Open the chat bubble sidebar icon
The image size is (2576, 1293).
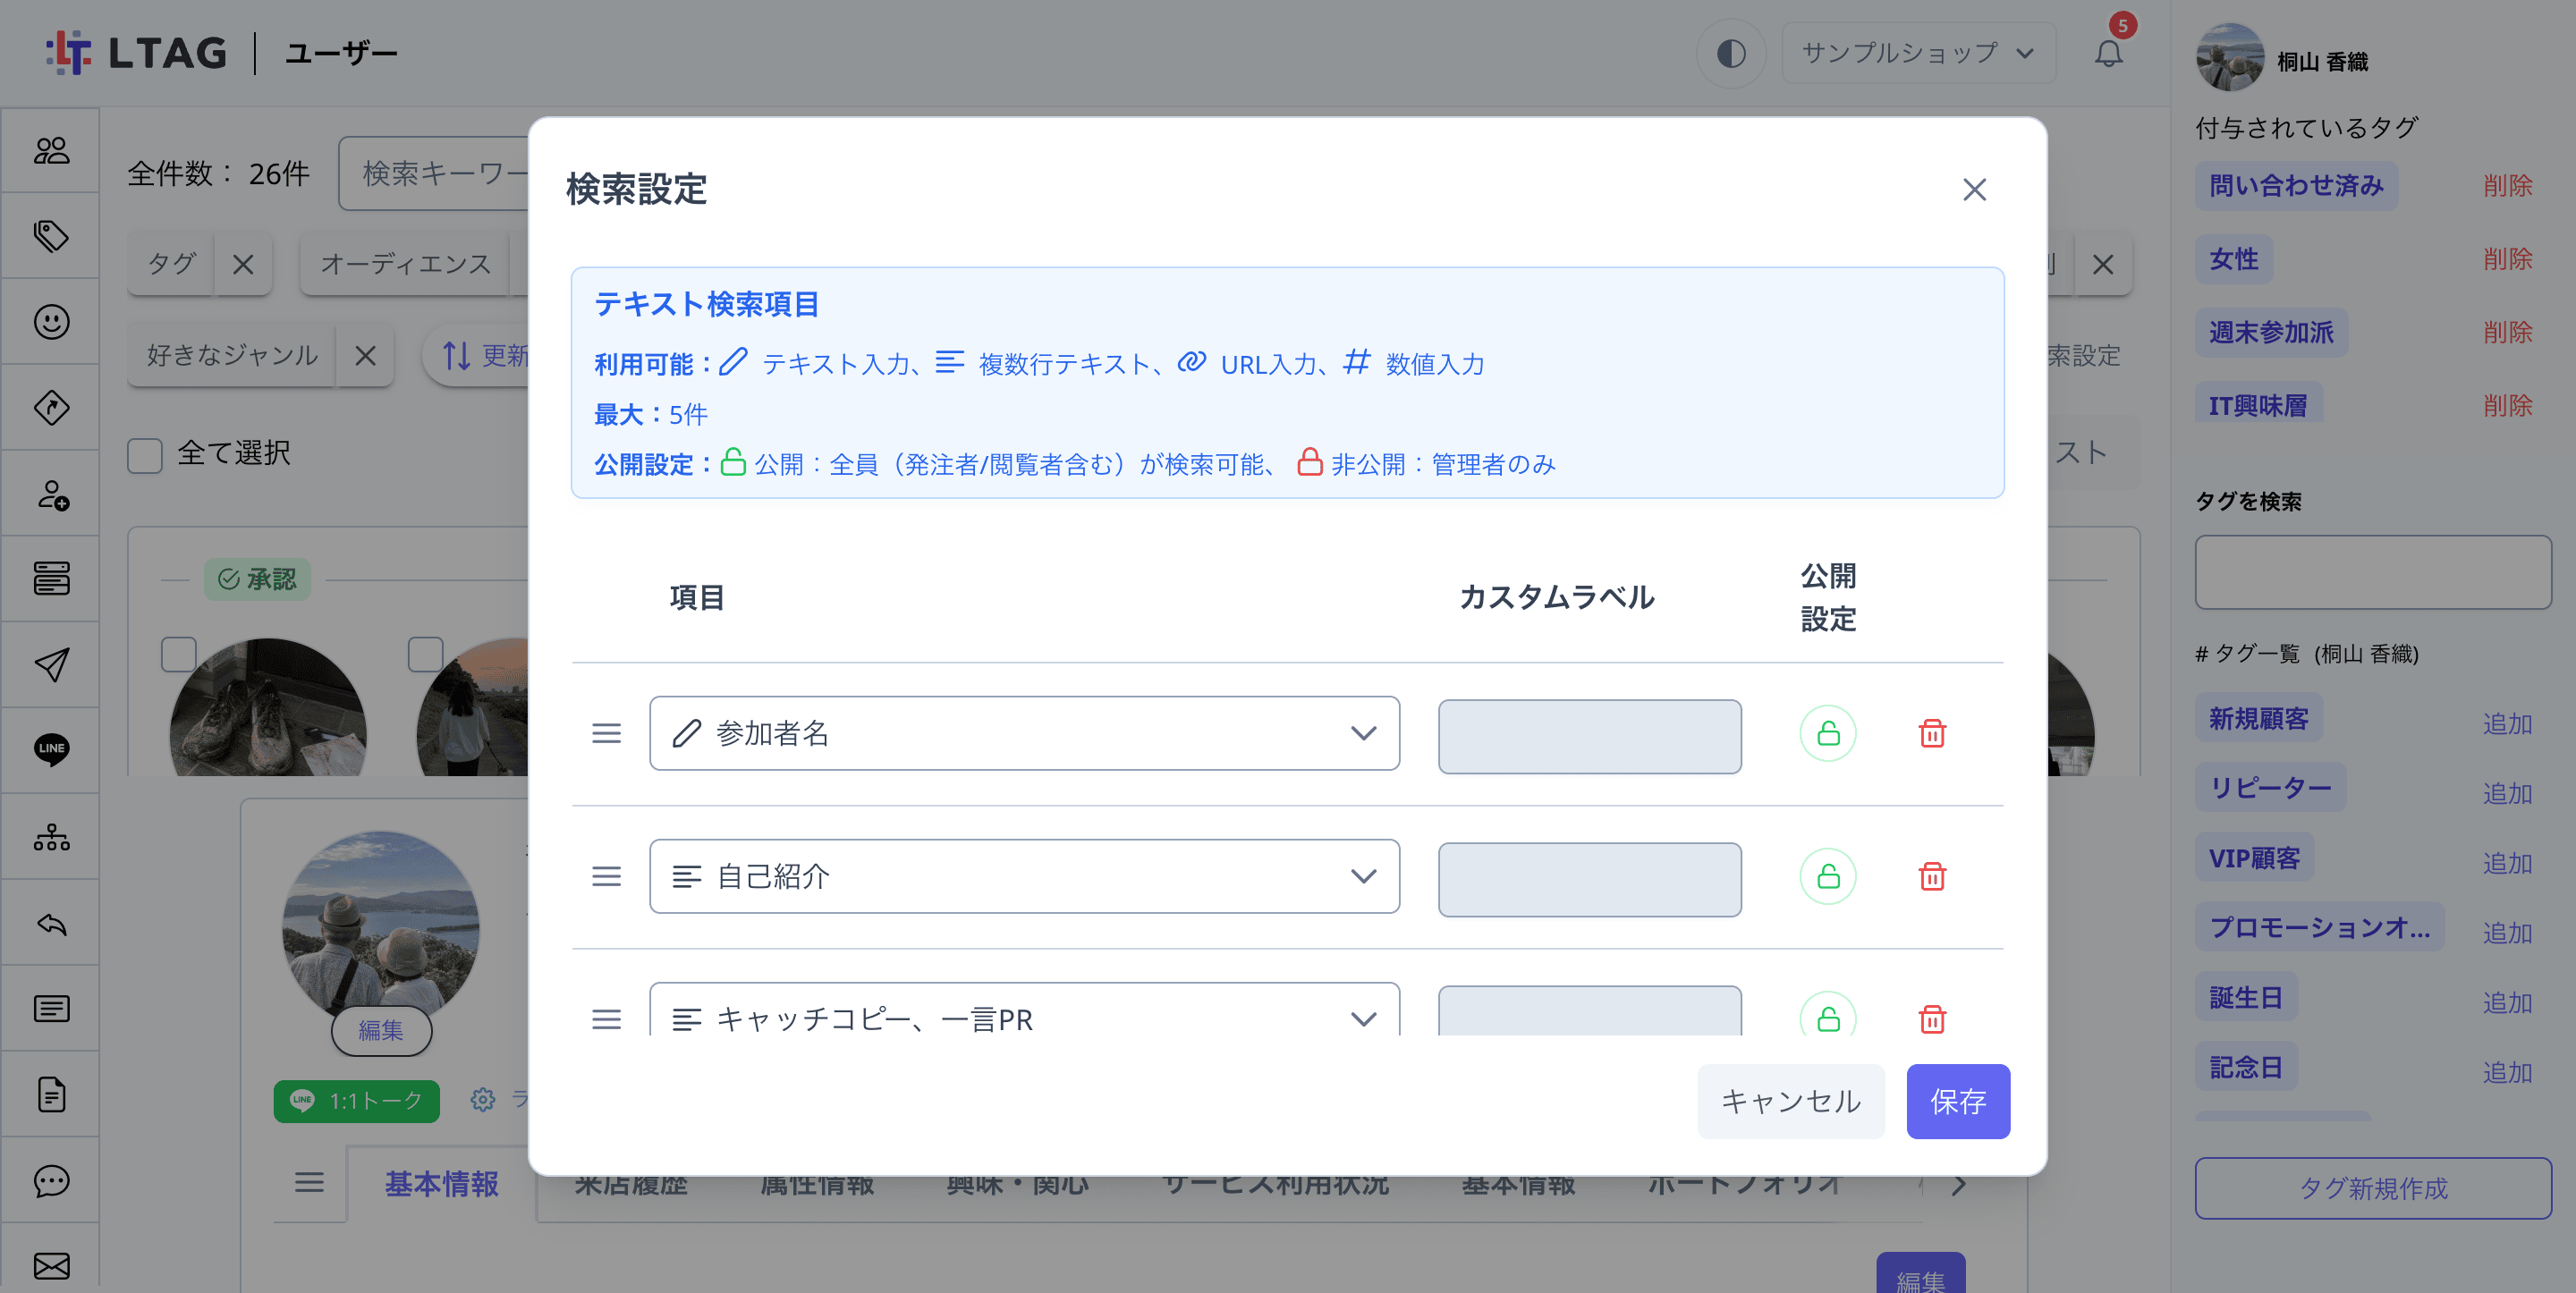click(x=51, y=1181)
